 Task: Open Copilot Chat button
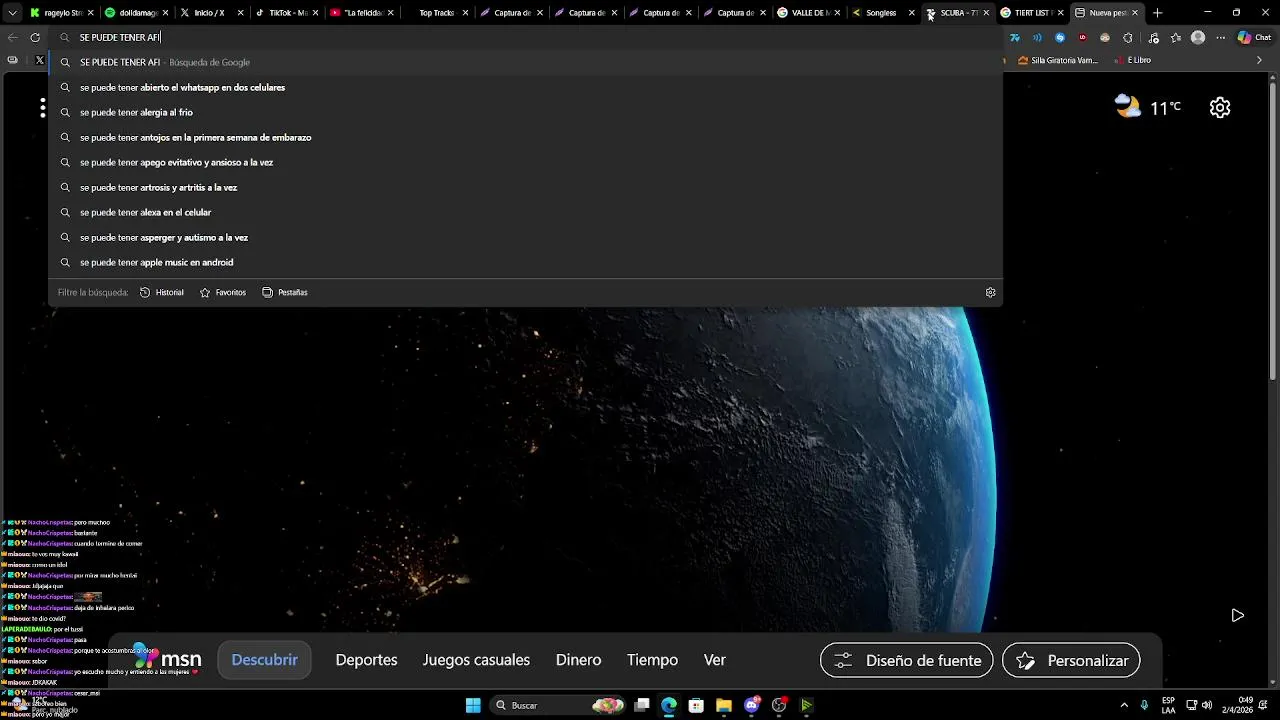click(1254, 38)
